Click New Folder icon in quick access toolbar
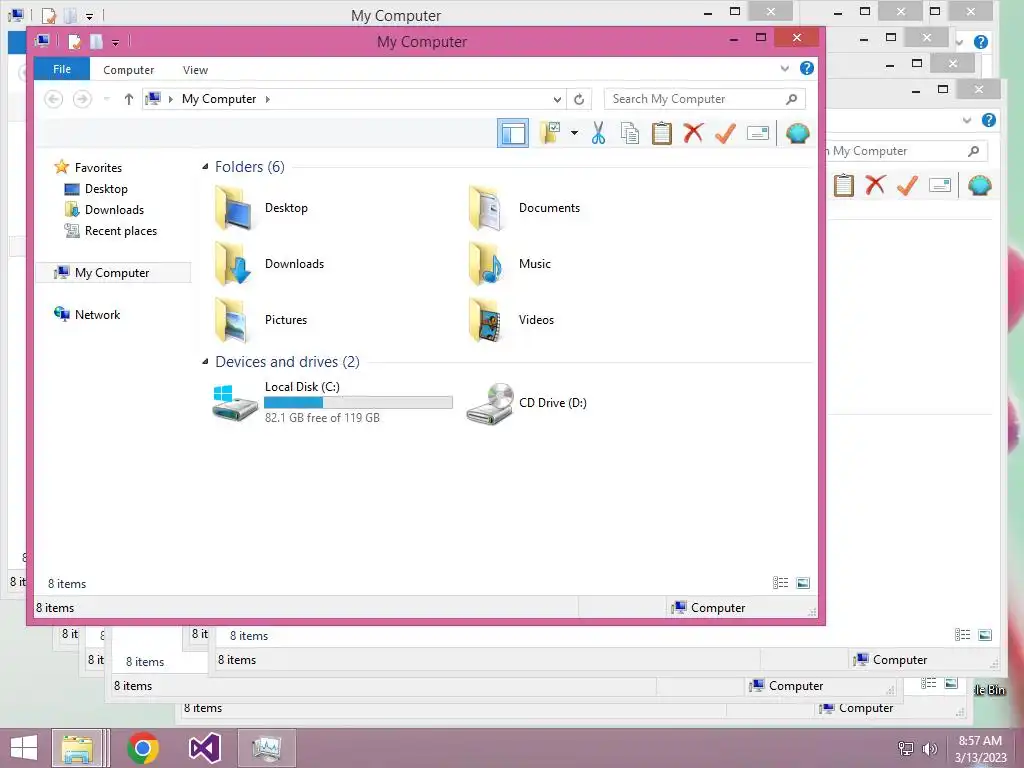Image resolution: width=1024 pixels, height=768 pixels. (x=96, y=42)
